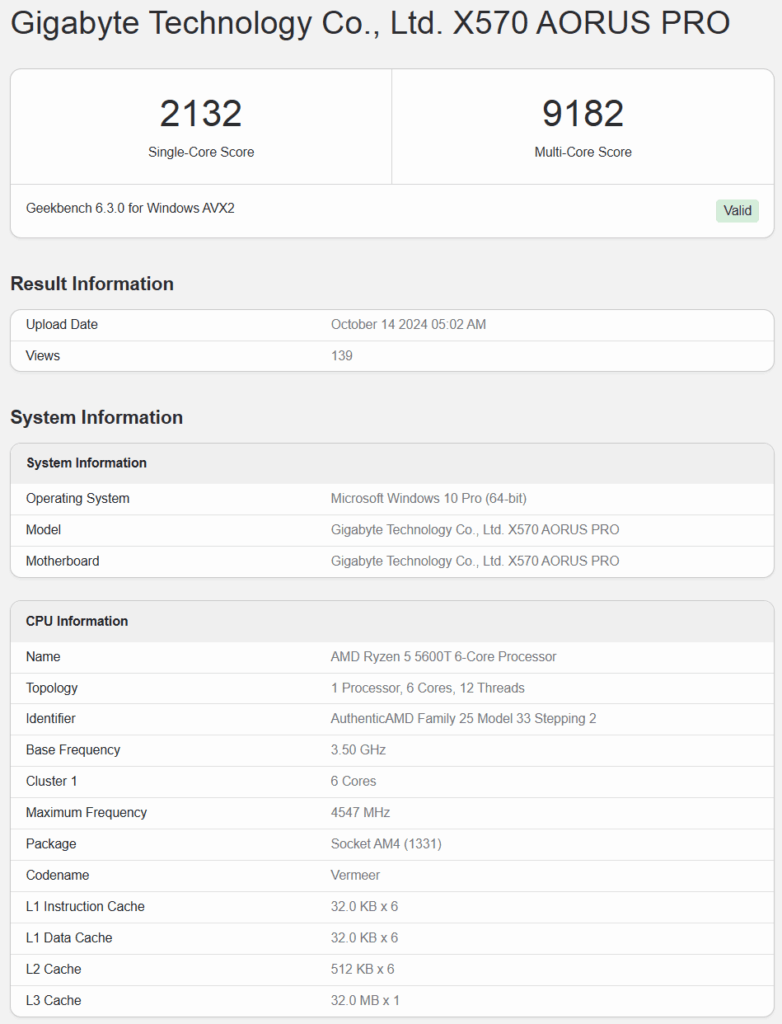782x1024 pixels.
Task: Click the Multi-Core Score label
Action: pyautogui.click(x=583, y=152)
